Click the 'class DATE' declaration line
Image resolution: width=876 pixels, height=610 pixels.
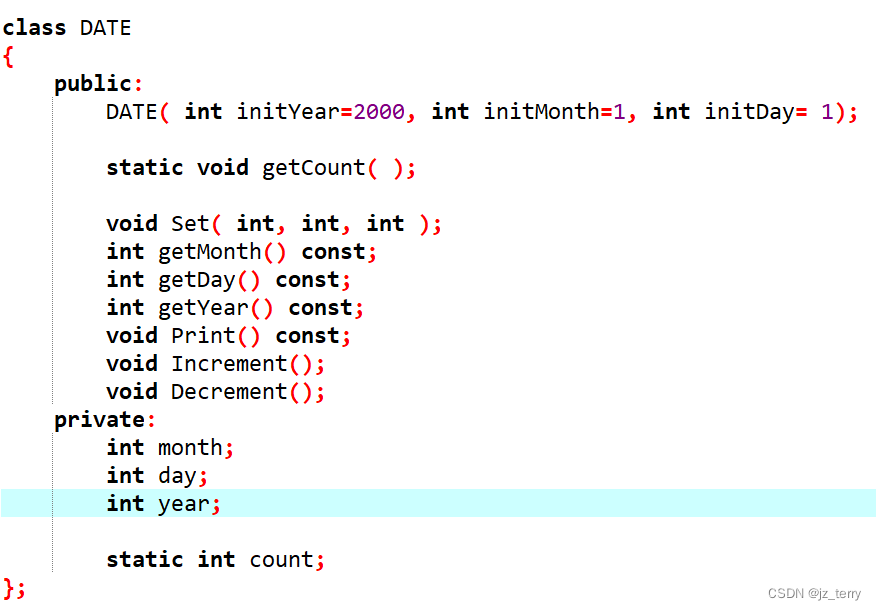[66, 27]
